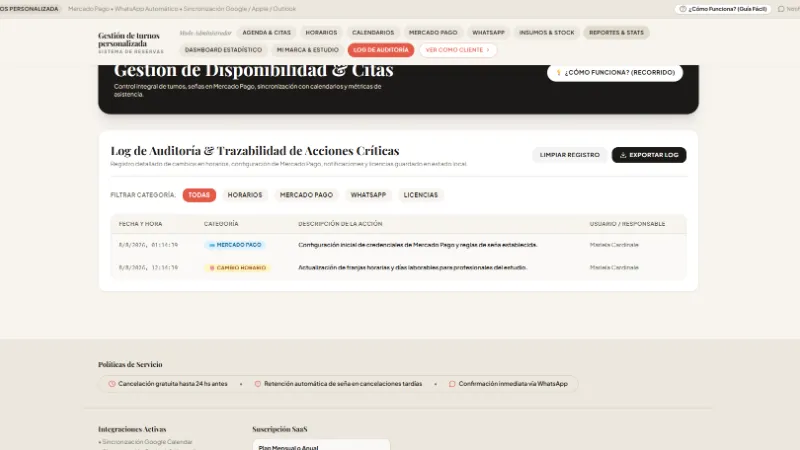Click 'Cancelación gratuita hasta 24 hs antes' policy
Screen dimensions: 800x450
click(x=173, y=384)
